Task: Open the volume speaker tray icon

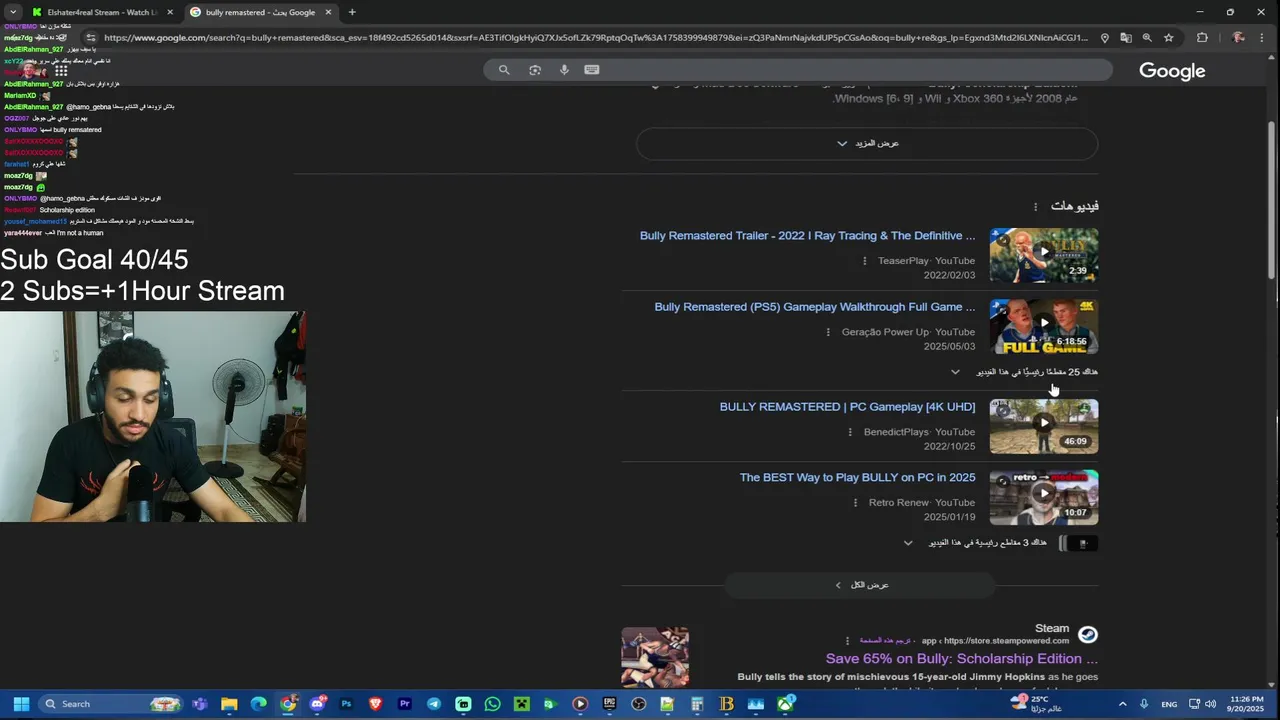Action: [1211, 704]
